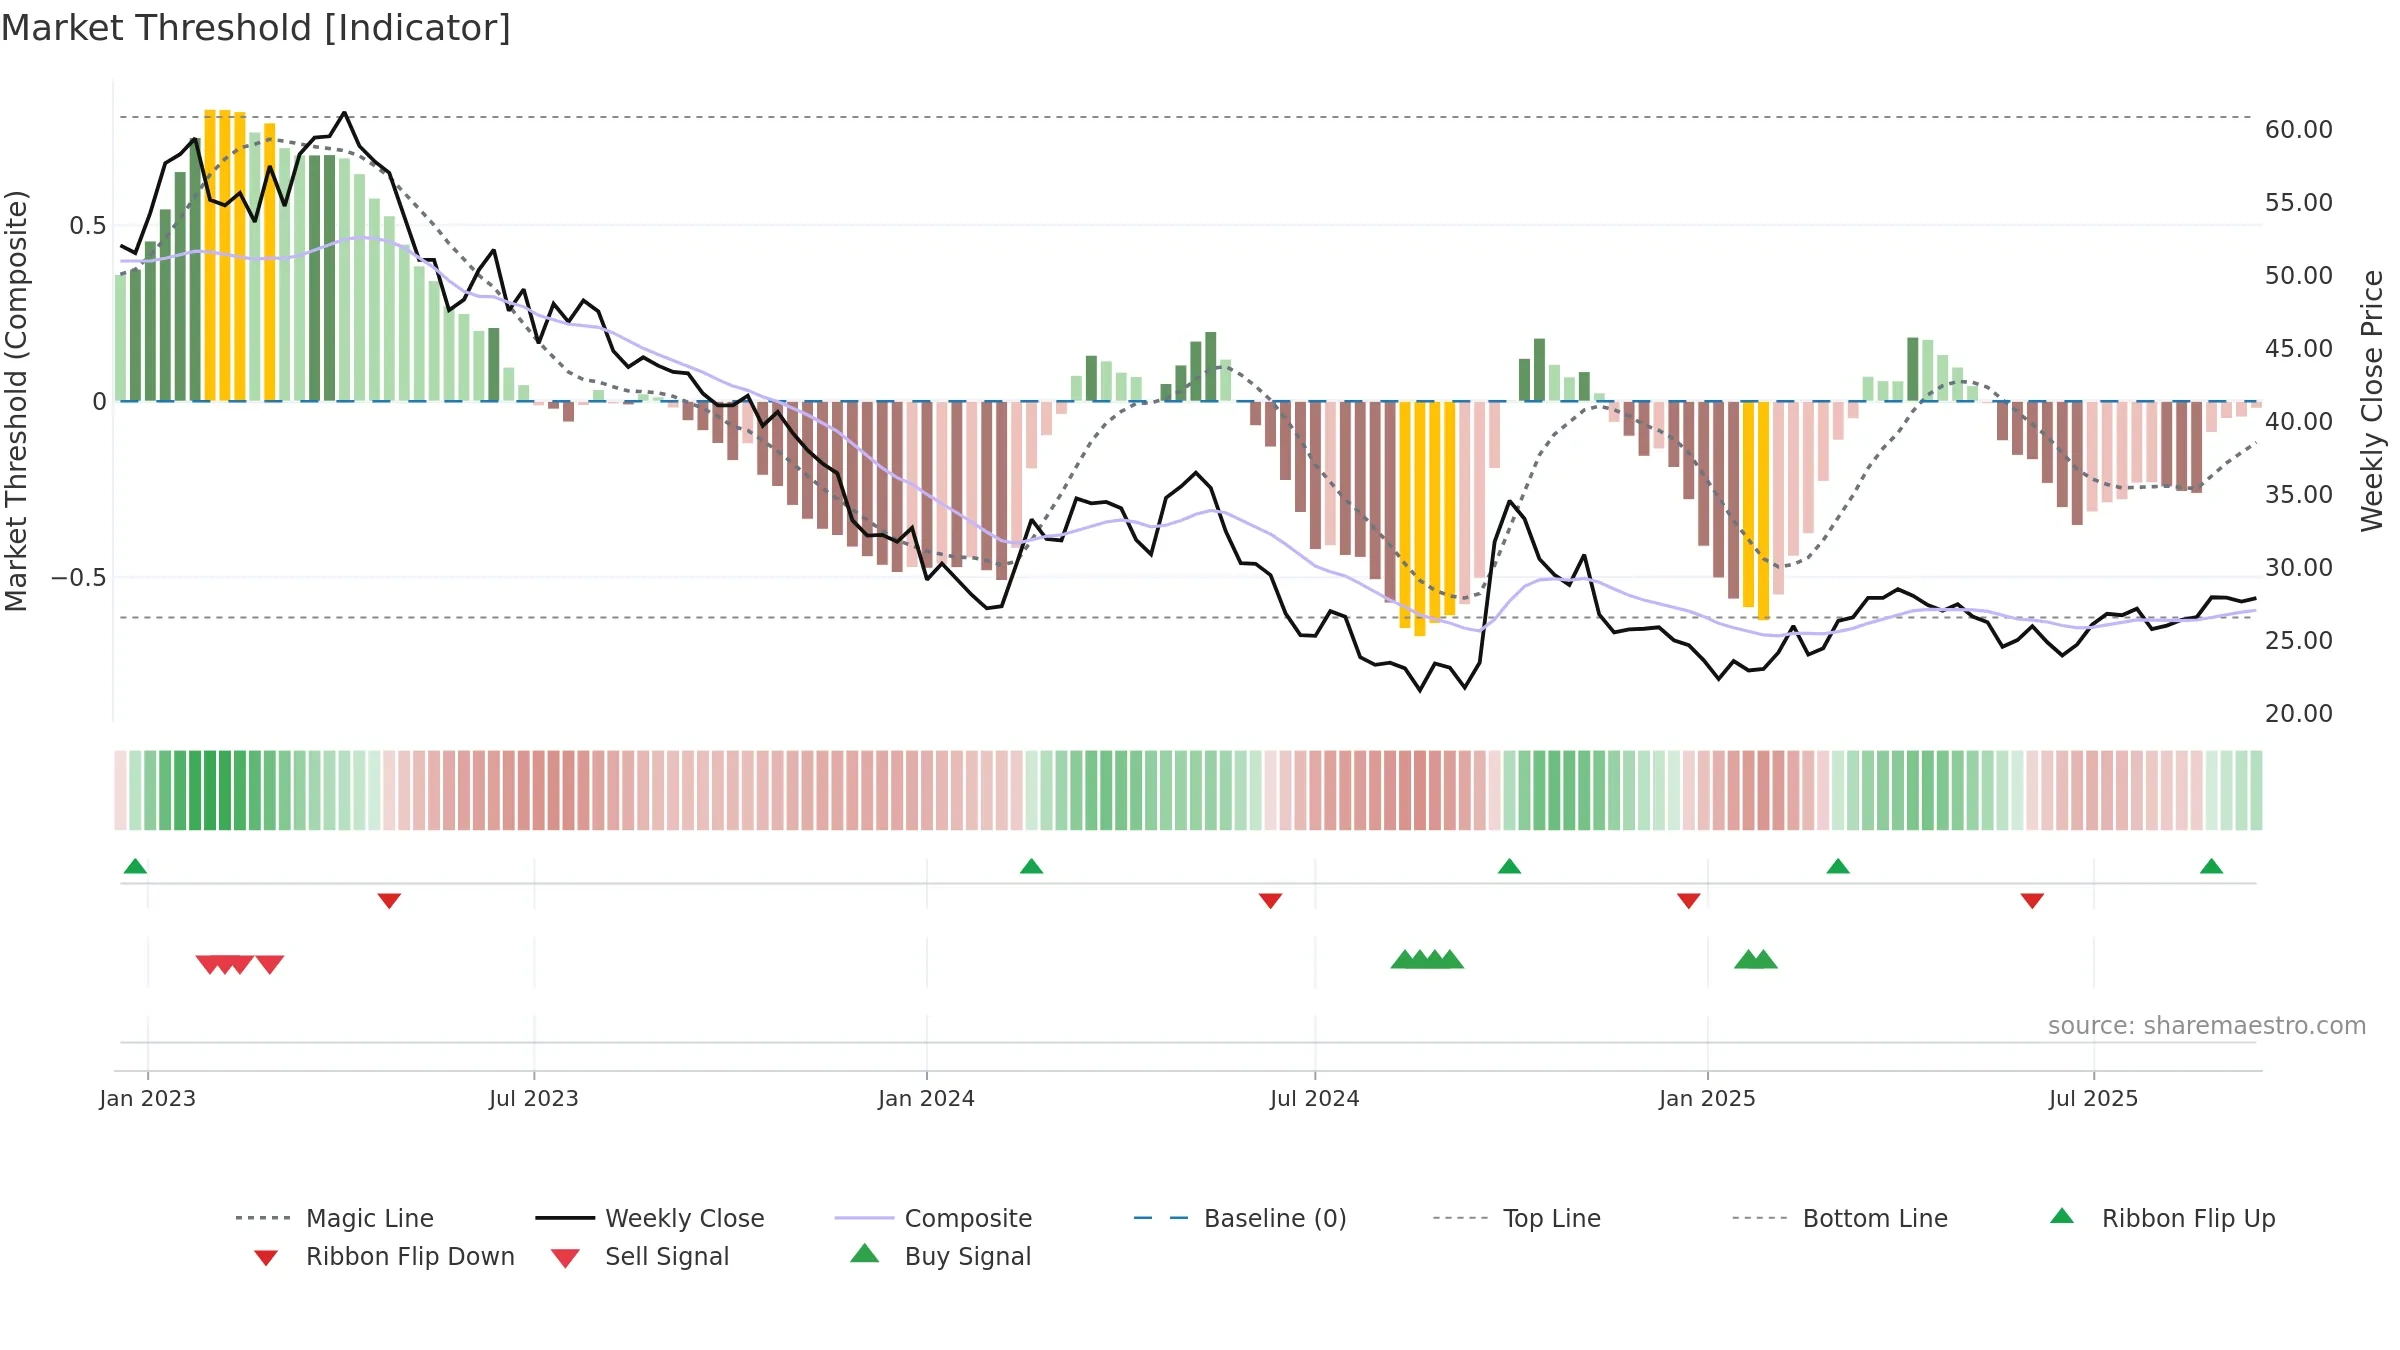The height and width of the screenshot is (1350, 2400).
Task: Click the Jul 2025 axis label
Action: tap(2093, 1098)
